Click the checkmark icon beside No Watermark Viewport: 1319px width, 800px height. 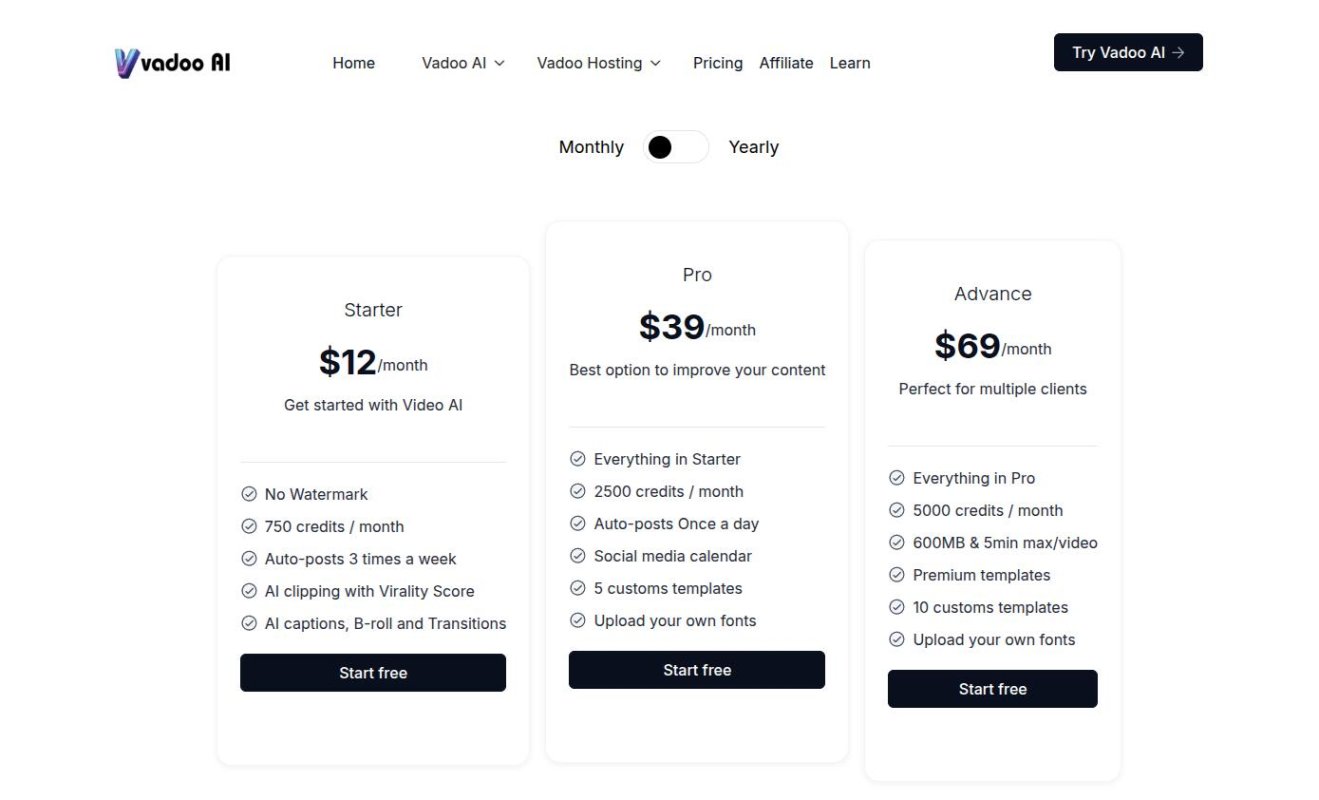click(249, 494)
